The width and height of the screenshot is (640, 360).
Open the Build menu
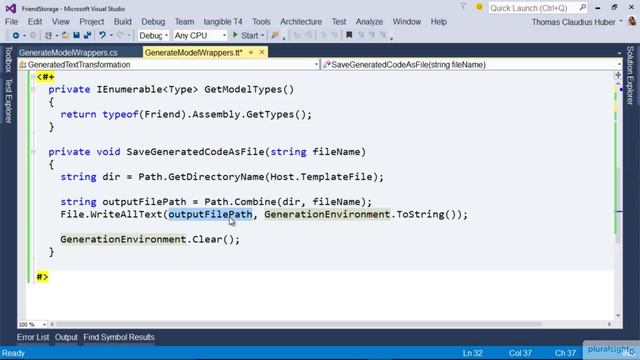pyautogui.click(x=122, y=22)
